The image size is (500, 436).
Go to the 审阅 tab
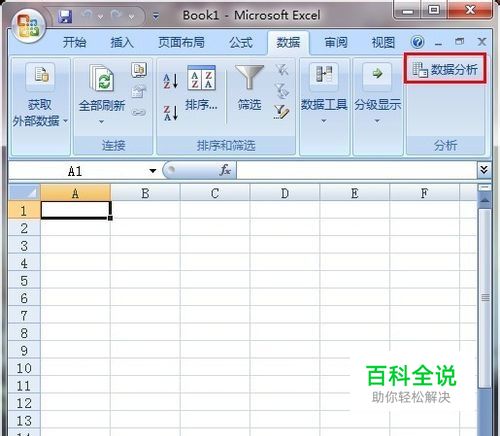pos(336,42)
